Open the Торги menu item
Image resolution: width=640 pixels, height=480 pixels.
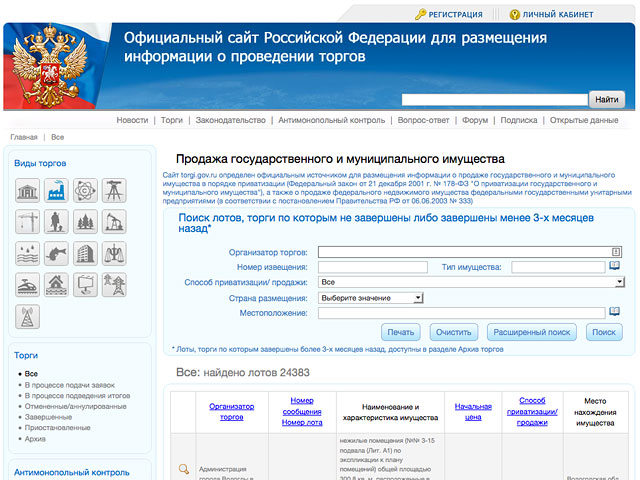click(171, 120)
